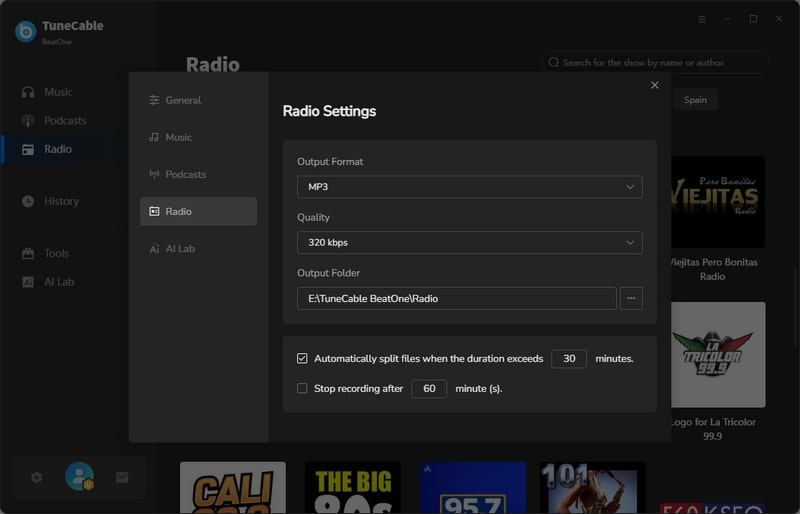Open the 101 station thumbnail
800x514 pixels.
coord(592,487)
